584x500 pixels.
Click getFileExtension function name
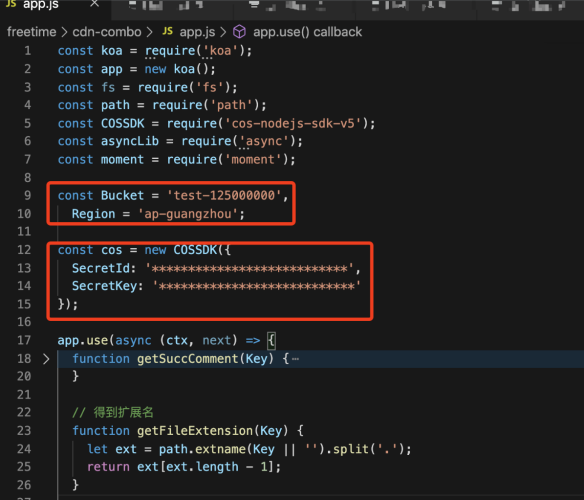tap(195, 431)
